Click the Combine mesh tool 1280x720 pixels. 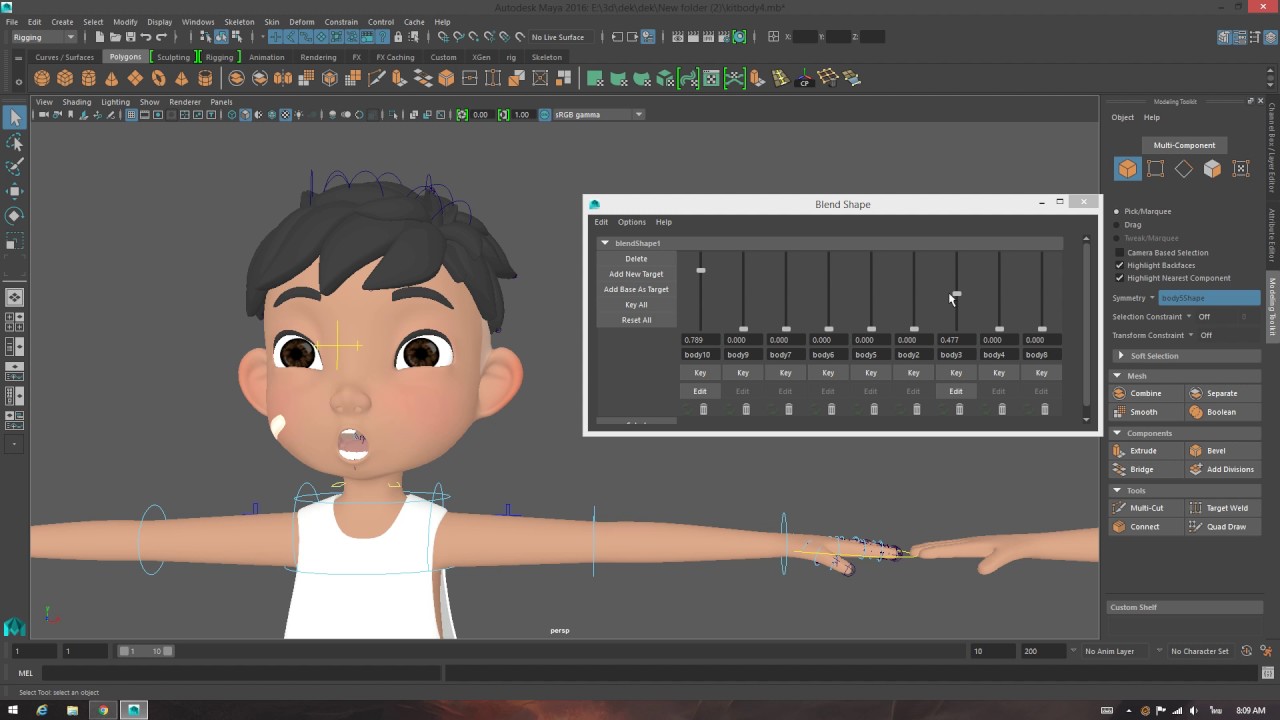tap(1146, 393)
